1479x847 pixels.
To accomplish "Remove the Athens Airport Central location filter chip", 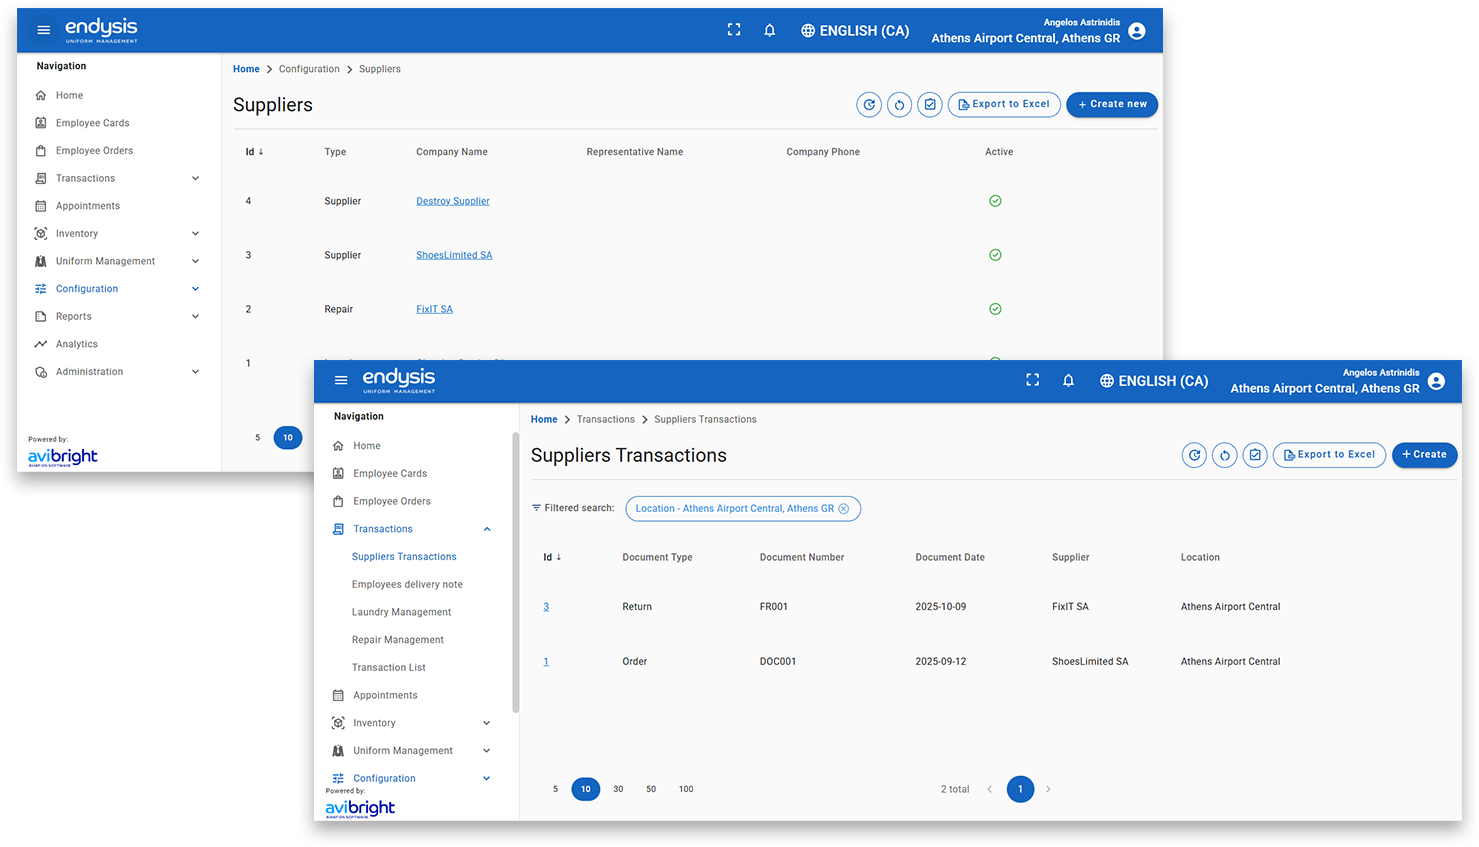I will 844,509.
